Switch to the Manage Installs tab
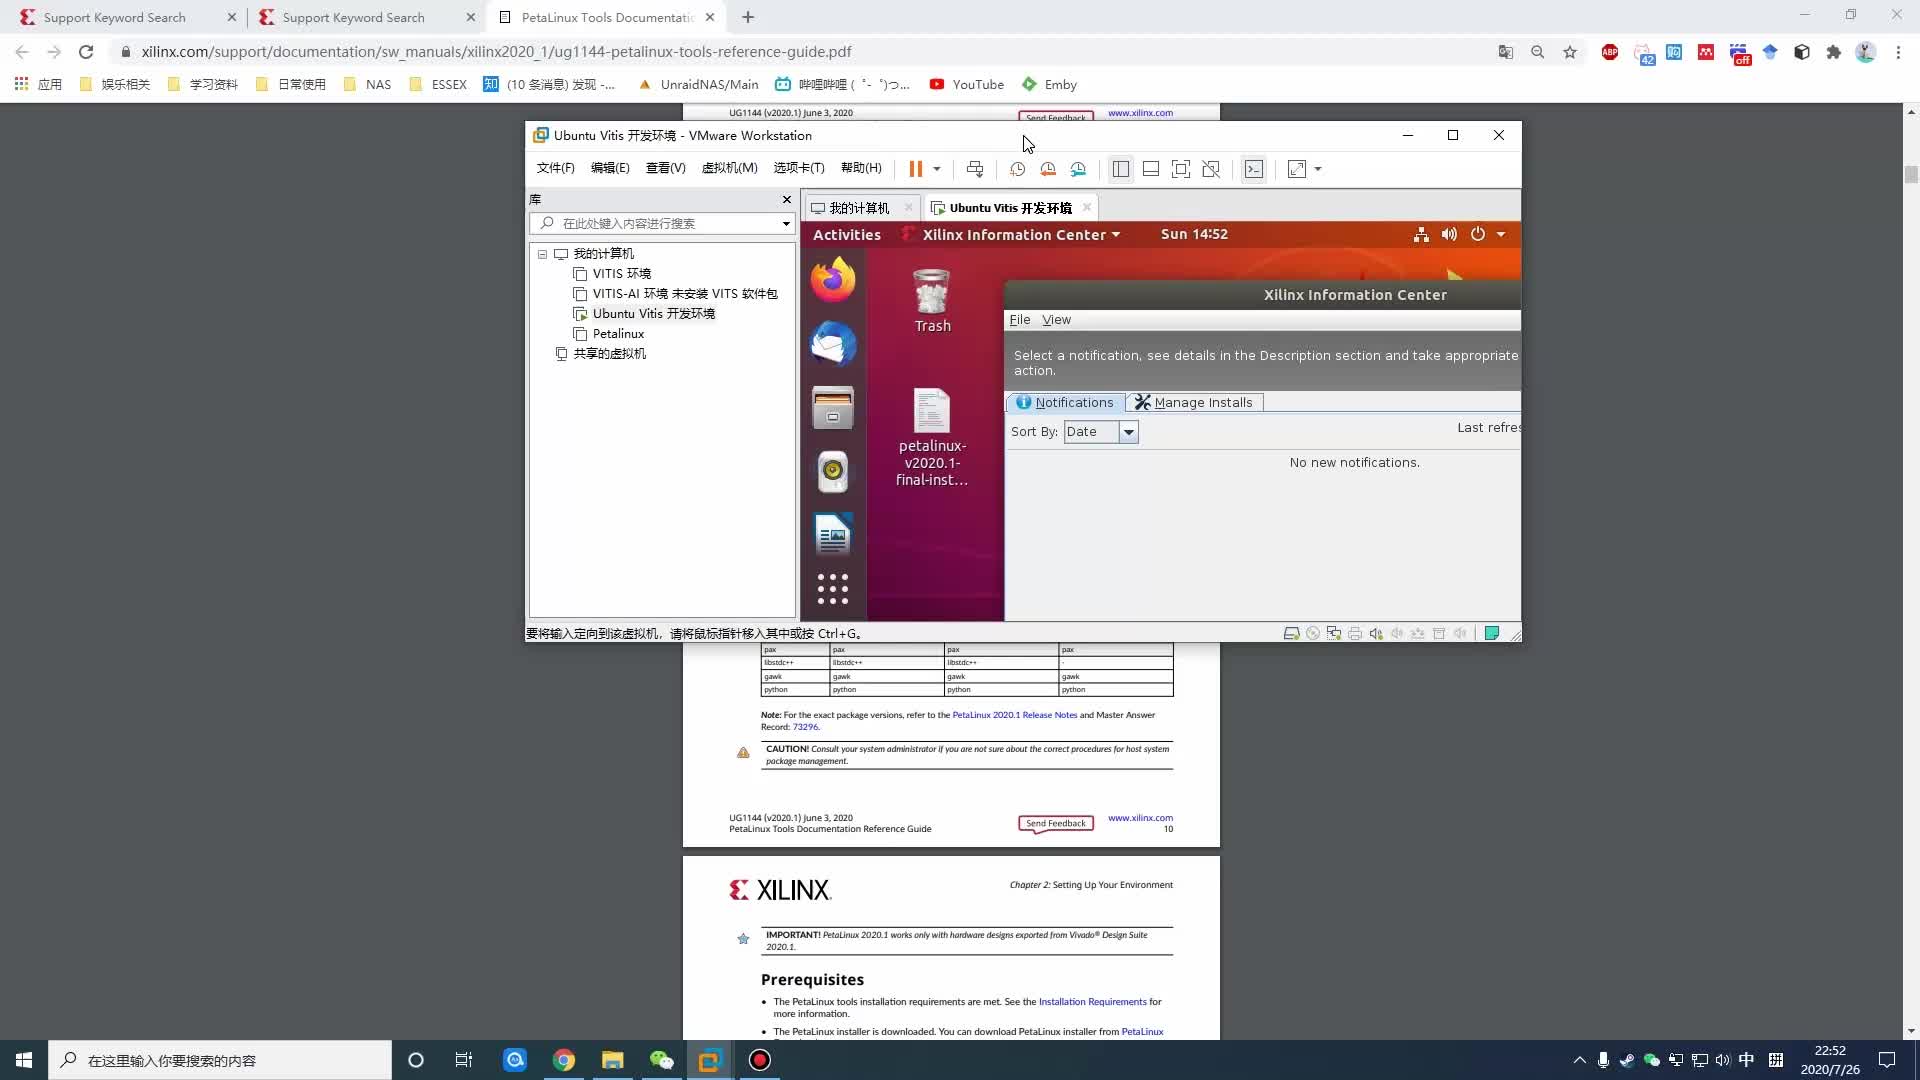1920x1080 pixels. (x=1194, y=403)
